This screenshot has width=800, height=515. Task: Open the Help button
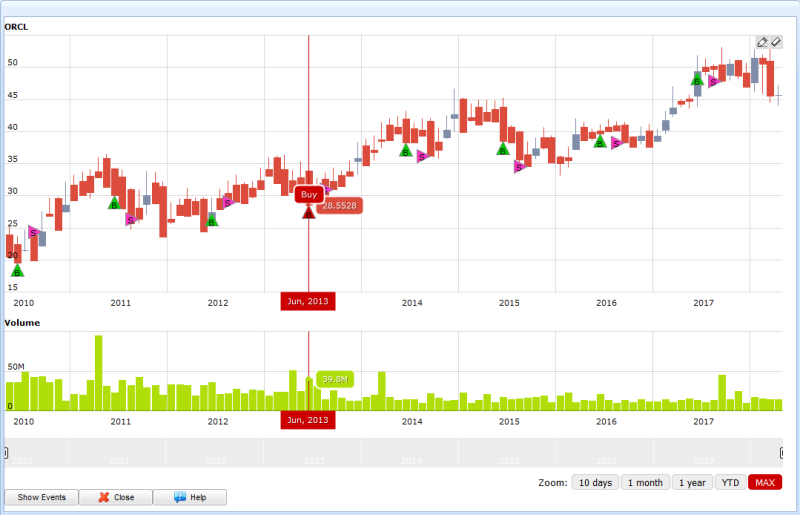tap(192, 497)
